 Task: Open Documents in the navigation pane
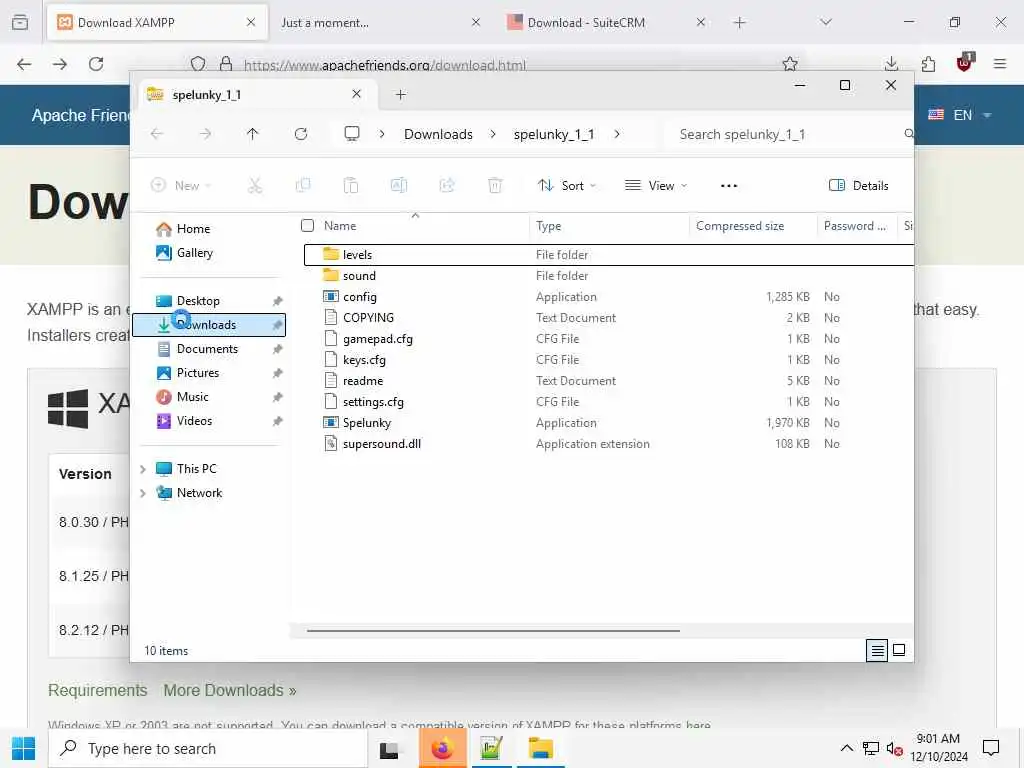(209, 349)
